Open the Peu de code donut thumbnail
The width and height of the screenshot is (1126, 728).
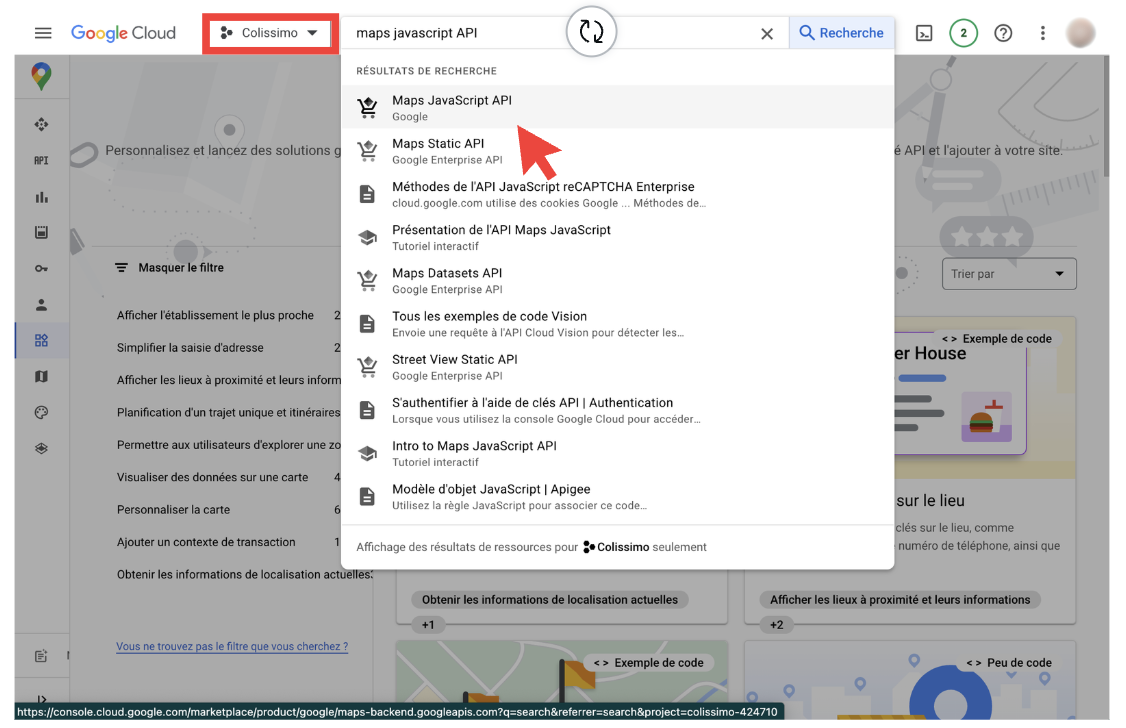pos(910,680)
